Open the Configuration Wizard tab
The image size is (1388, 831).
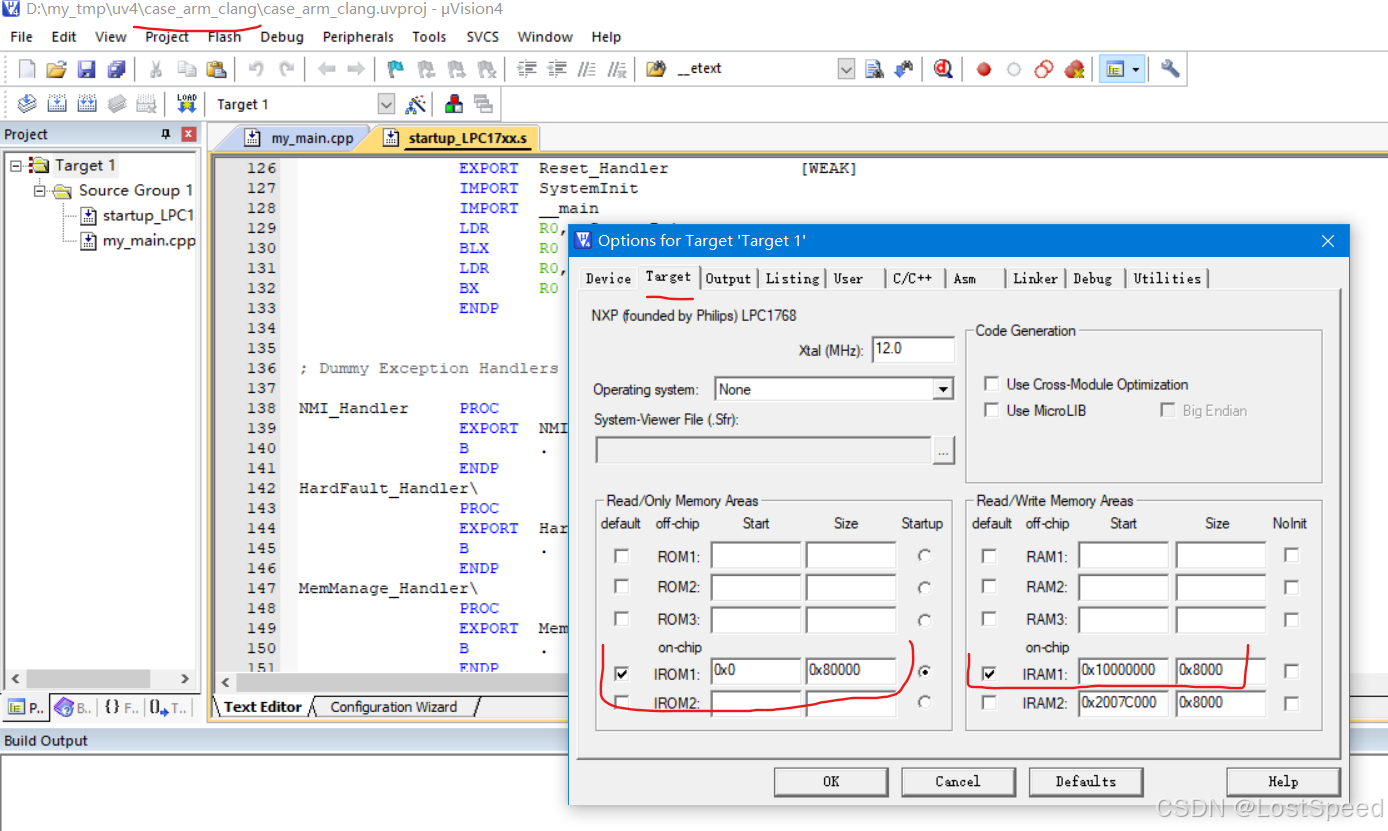[x=394, y=707]
